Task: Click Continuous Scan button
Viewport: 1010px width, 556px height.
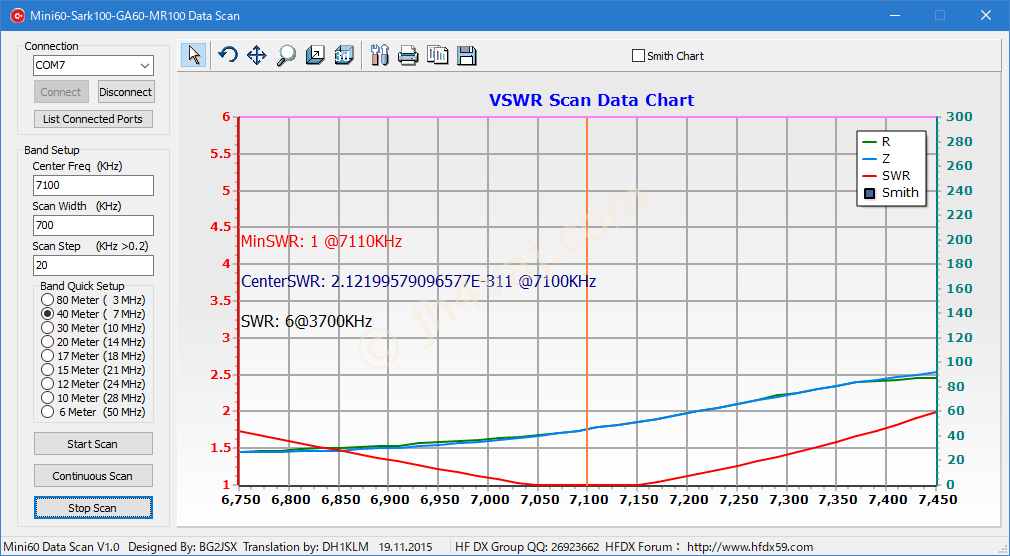Action: (x=93, y=476)
